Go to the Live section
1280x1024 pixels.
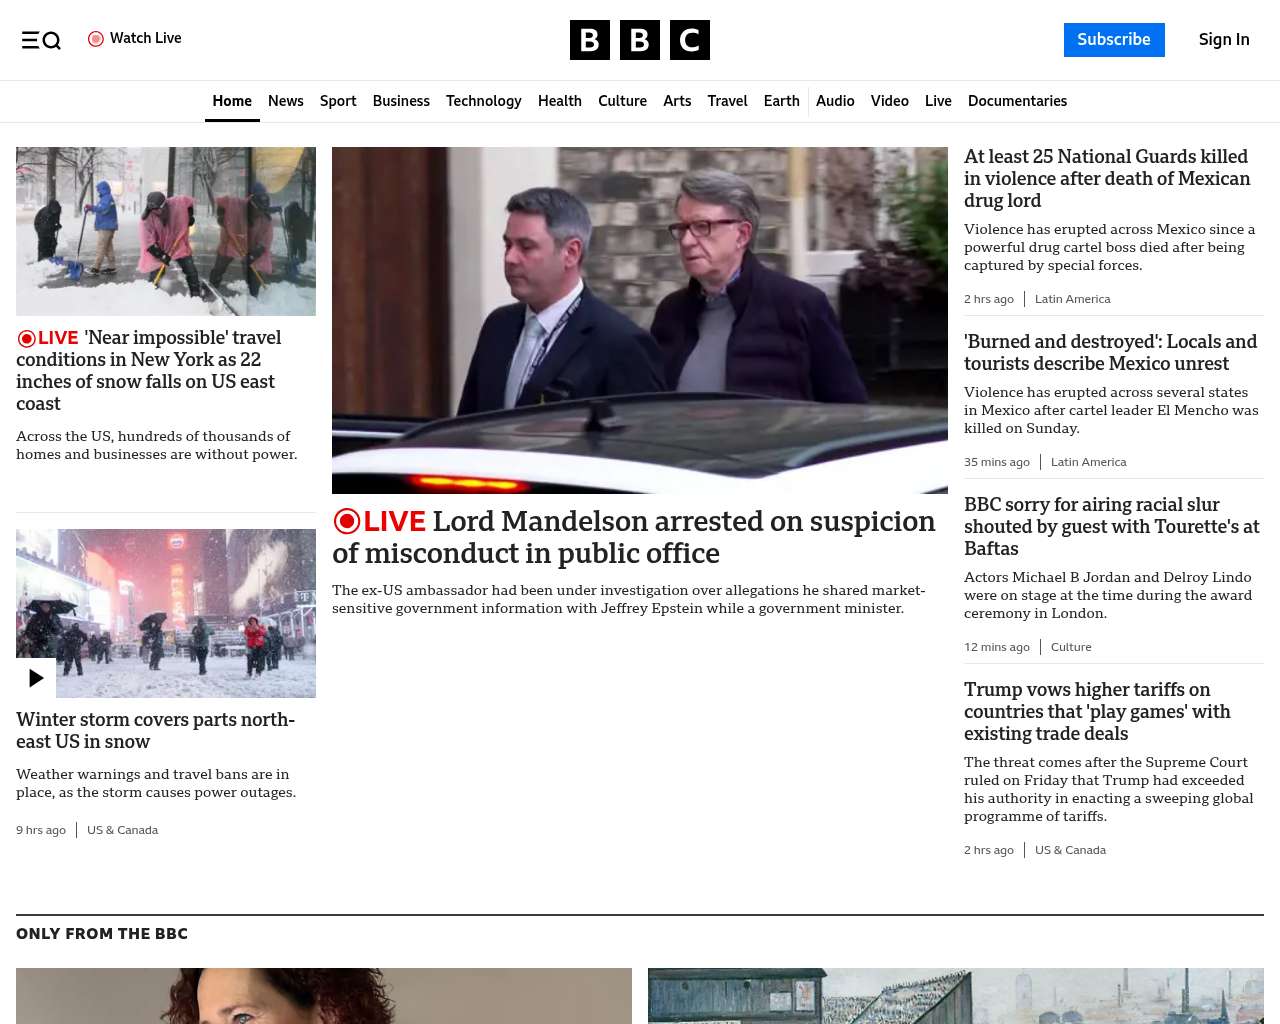[x=938, y=101]
